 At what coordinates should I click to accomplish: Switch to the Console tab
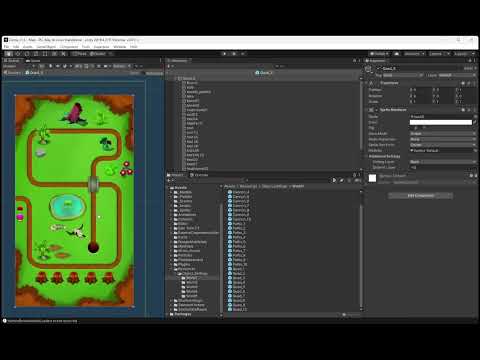(199, 175)
